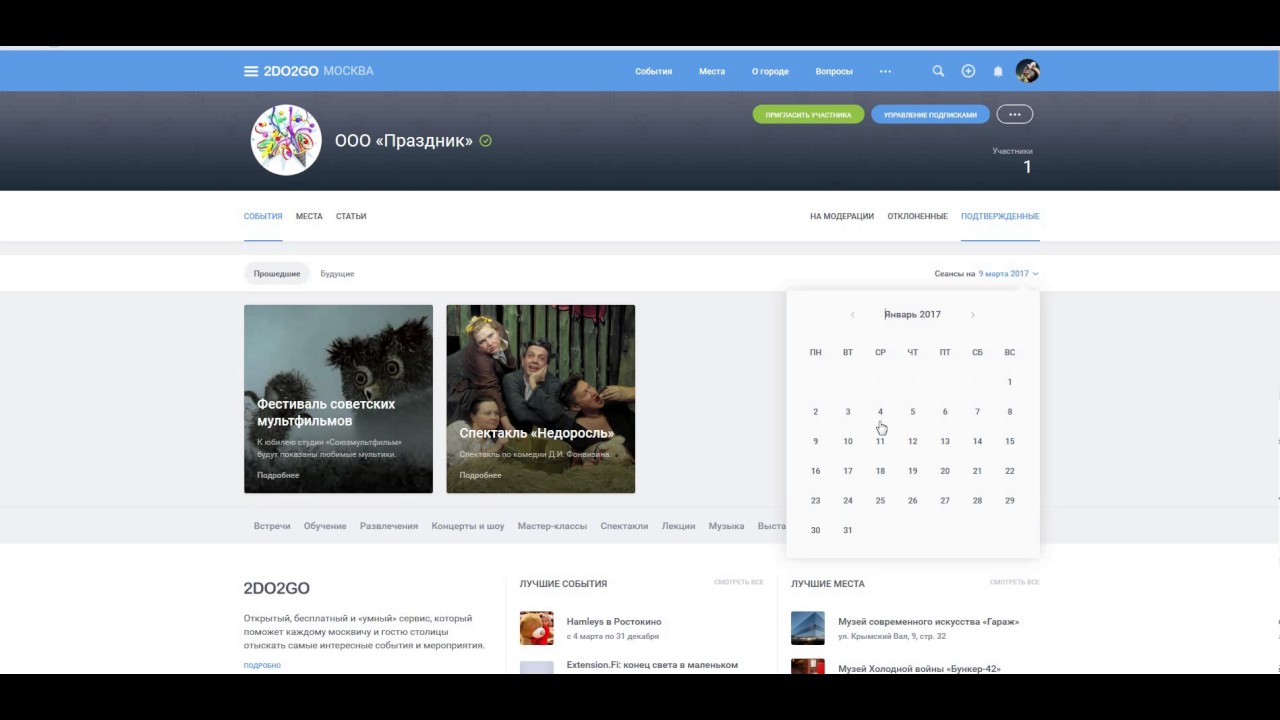Show the Отклоненные list
Image resolution: width=1280 pixels, height=720 pixels.
[x=917, y=216]
